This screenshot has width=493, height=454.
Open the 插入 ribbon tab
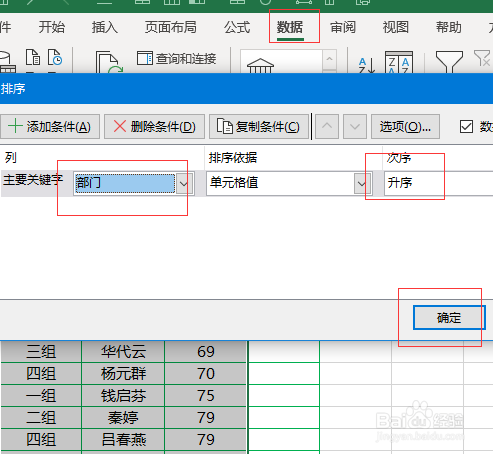[105, 27]
